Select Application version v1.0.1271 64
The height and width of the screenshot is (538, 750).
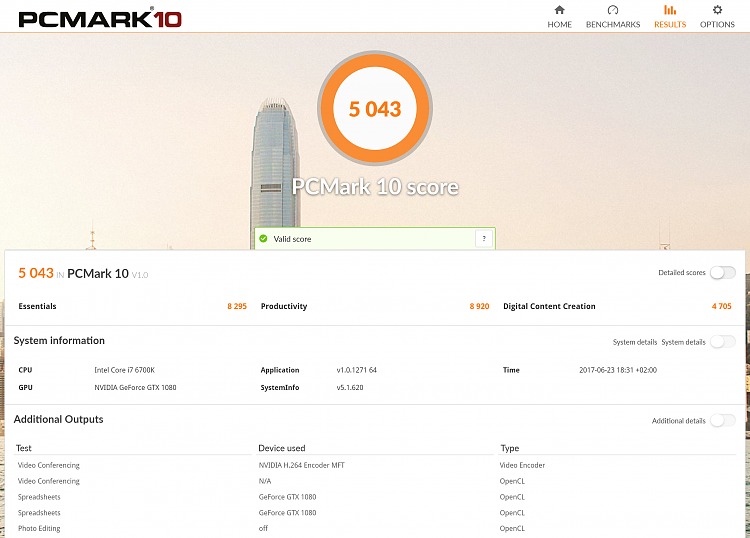(x=356, y=370)
